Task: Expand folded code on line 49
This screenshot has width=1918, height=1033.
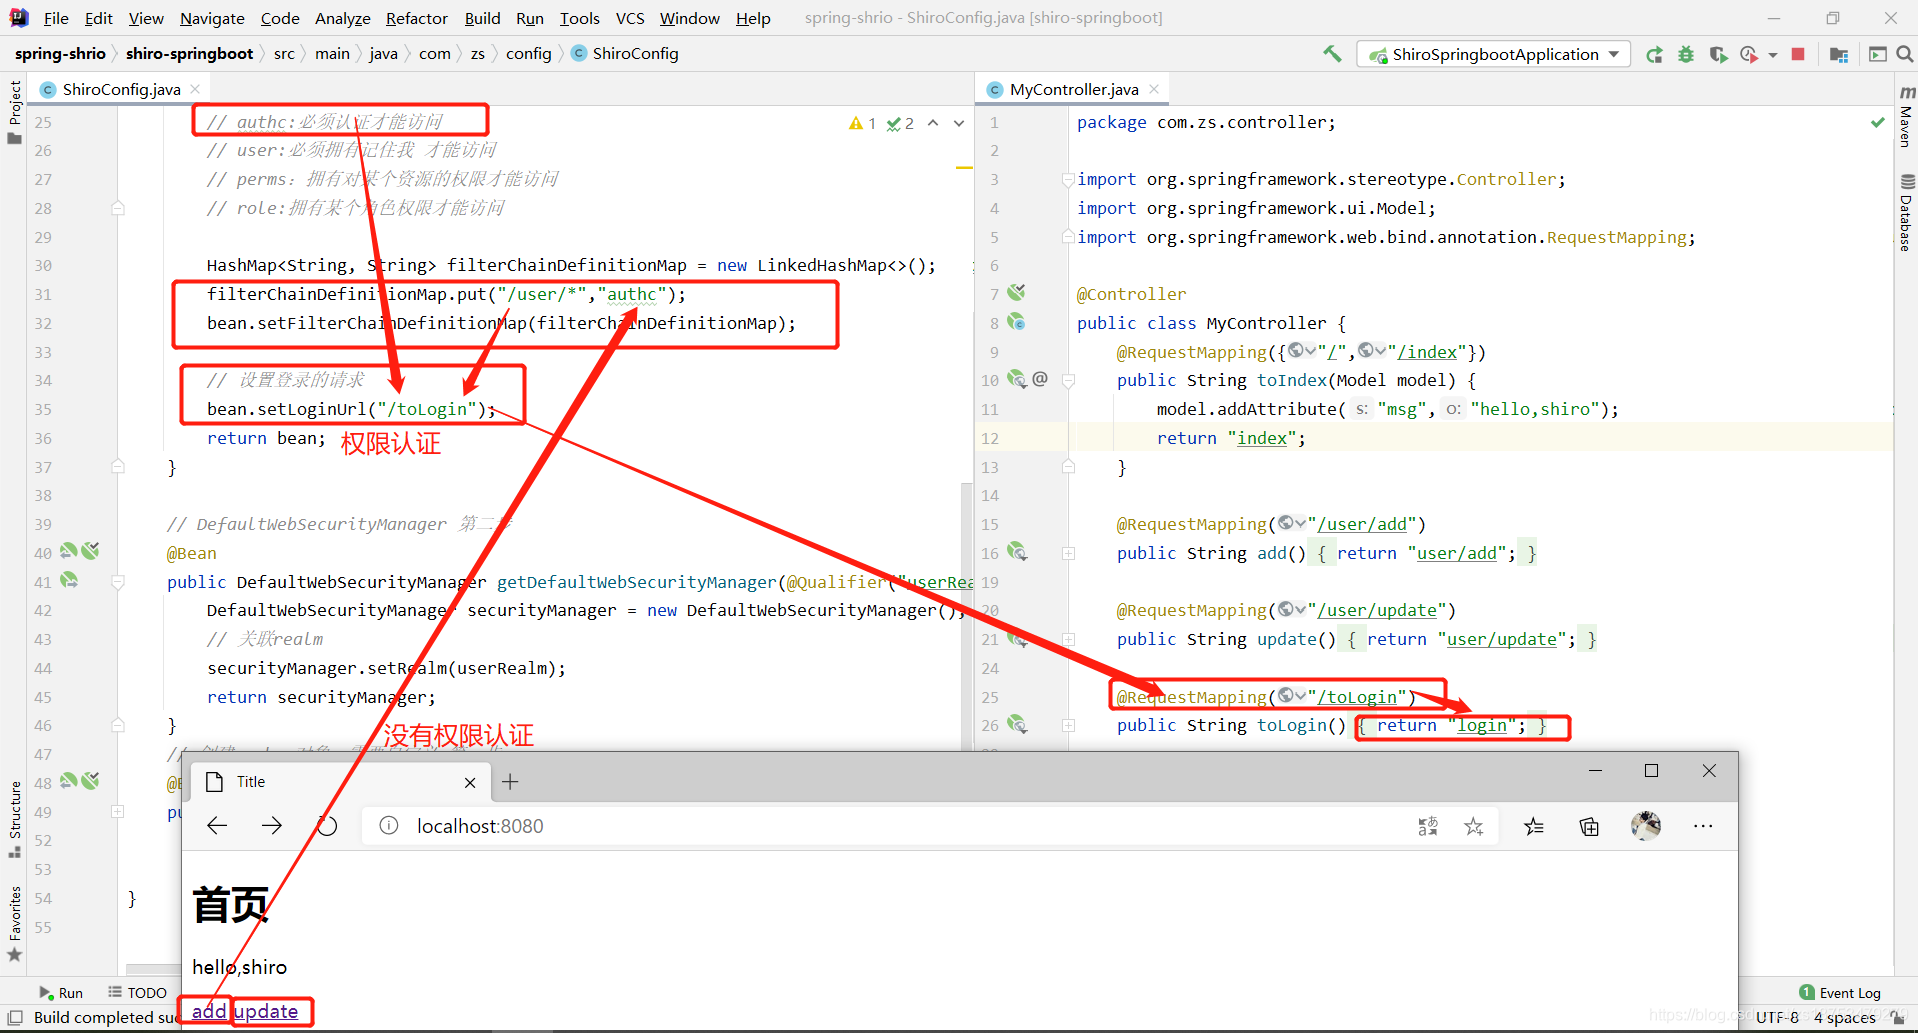Action: (118, 812)
